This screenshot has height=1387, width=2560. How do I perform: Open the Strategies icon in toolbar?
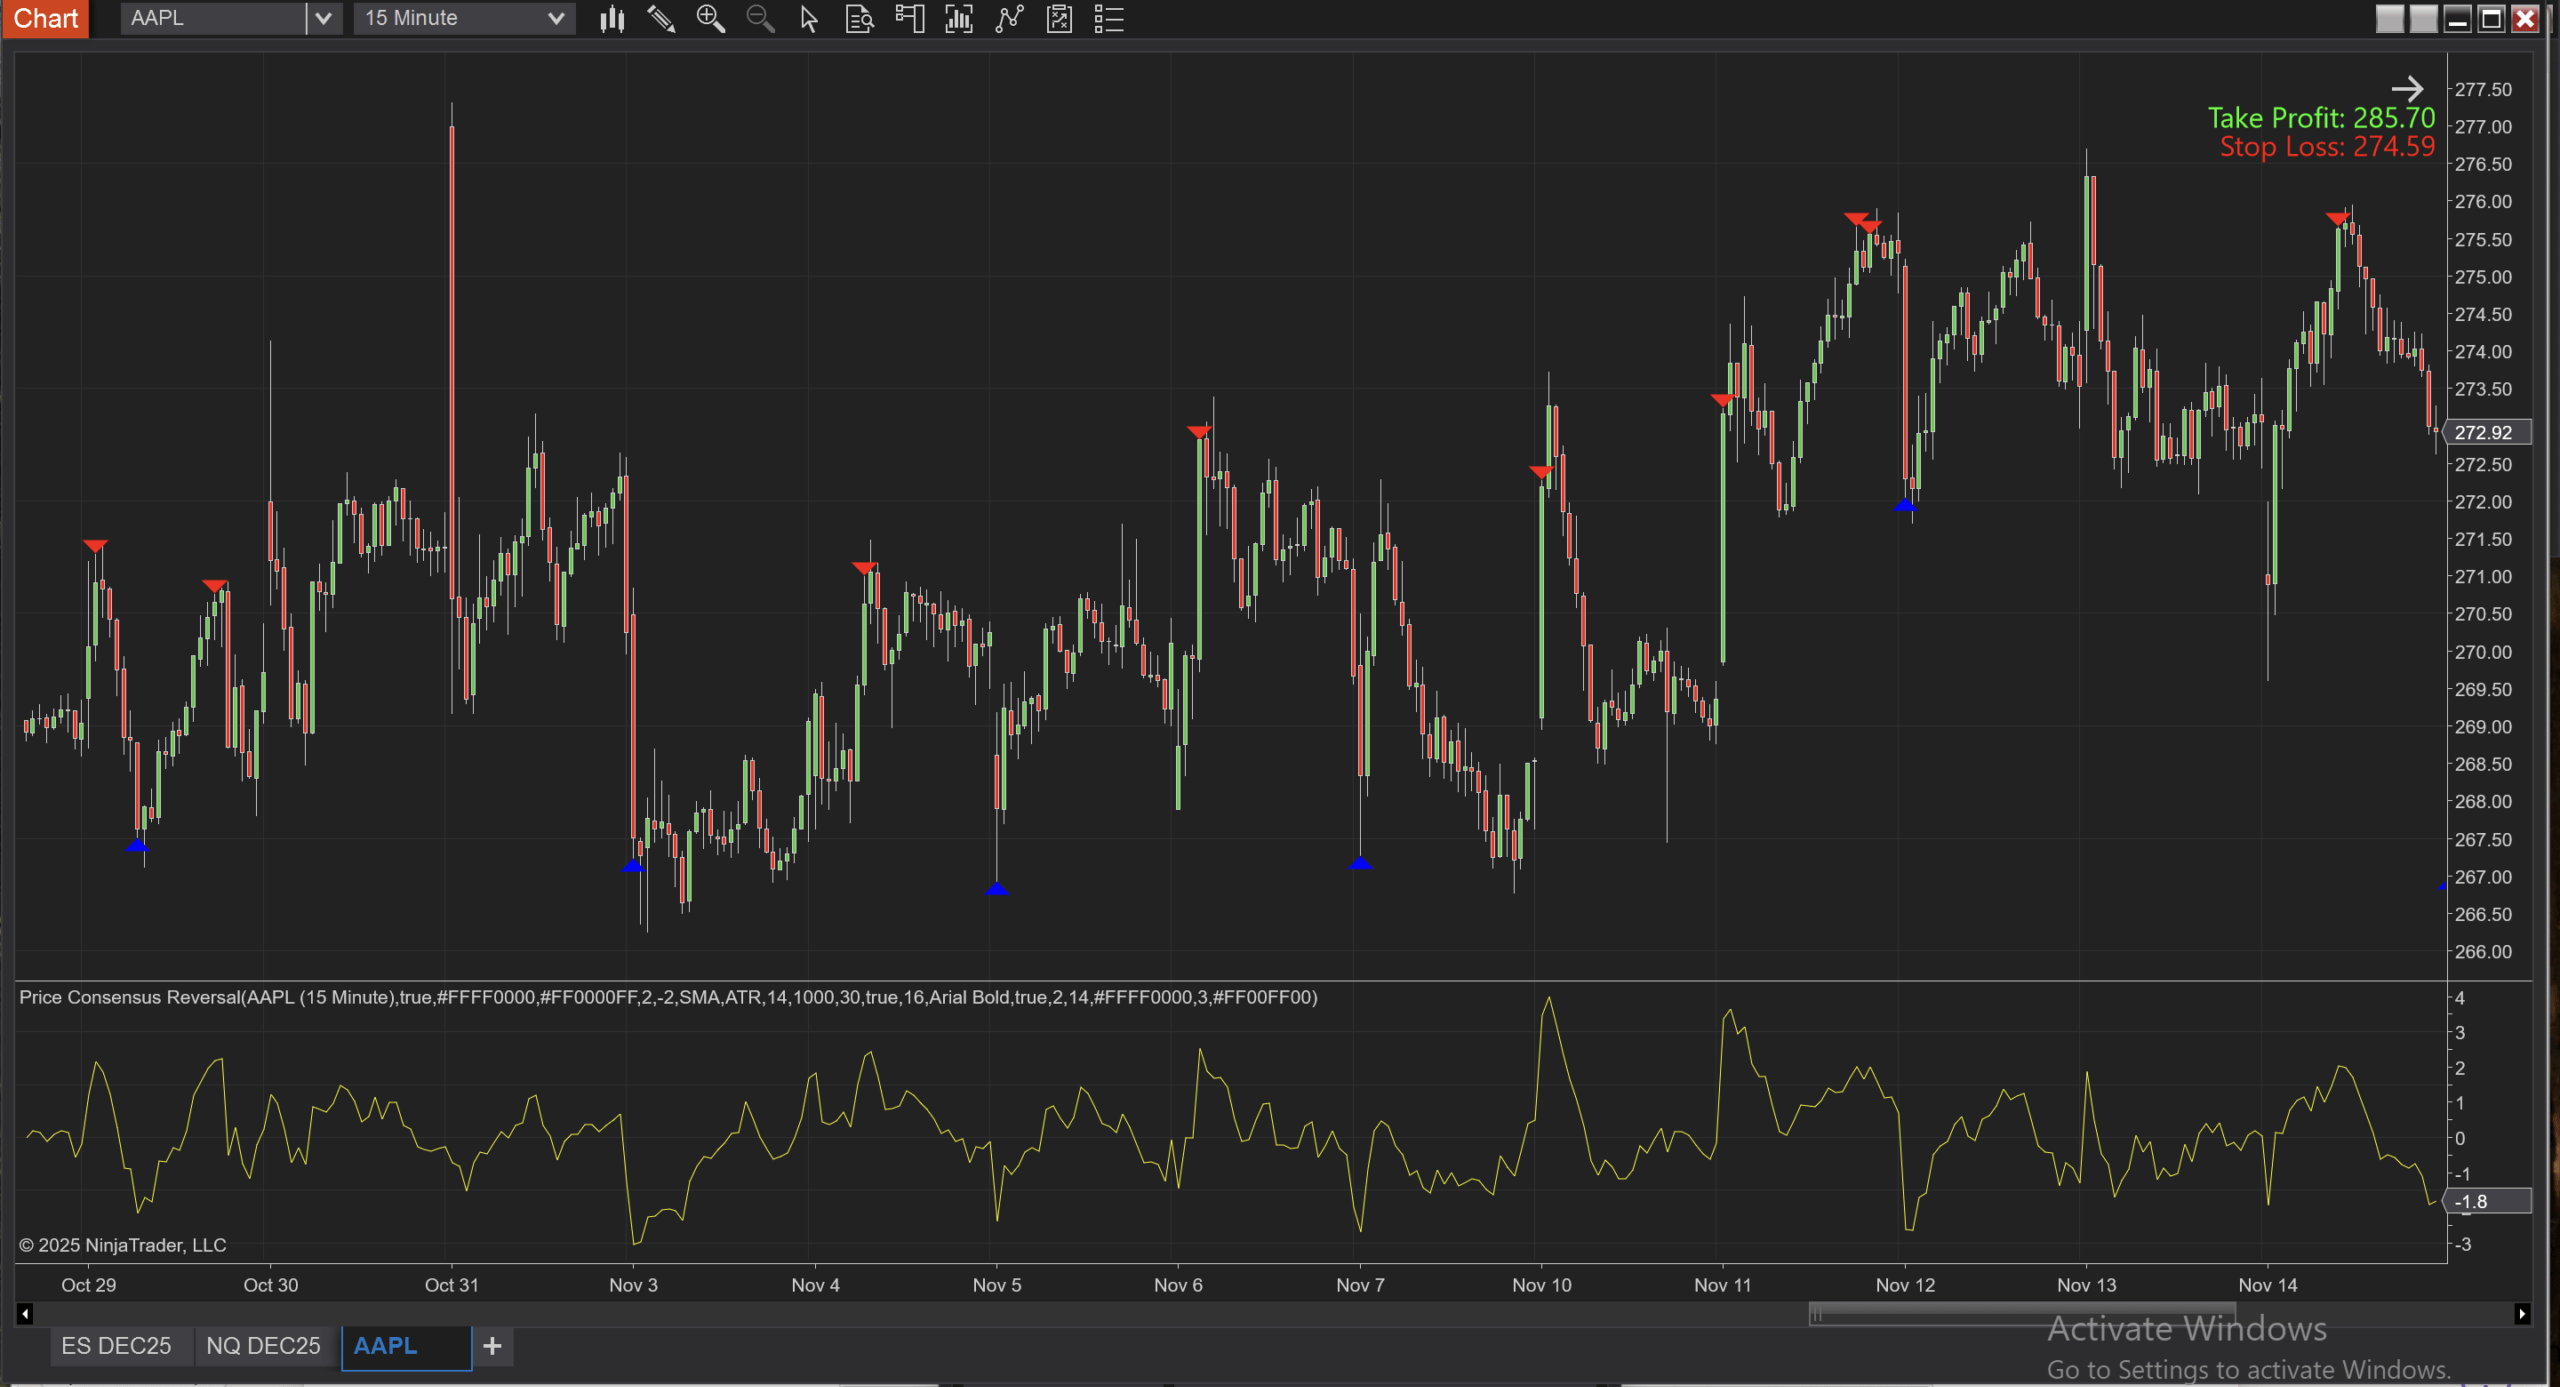point(1059,19)
